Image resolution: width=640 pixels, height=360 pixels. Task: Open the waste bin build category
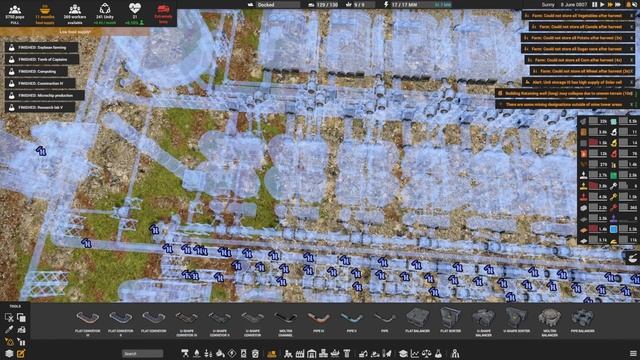pos(256,353)
